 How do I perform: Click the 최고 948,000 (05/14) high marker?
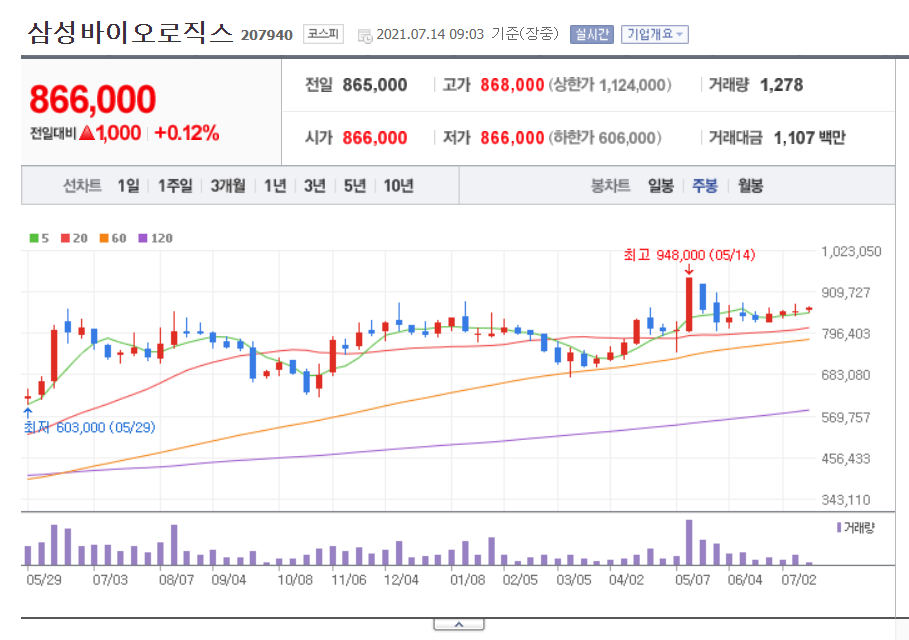689,255
